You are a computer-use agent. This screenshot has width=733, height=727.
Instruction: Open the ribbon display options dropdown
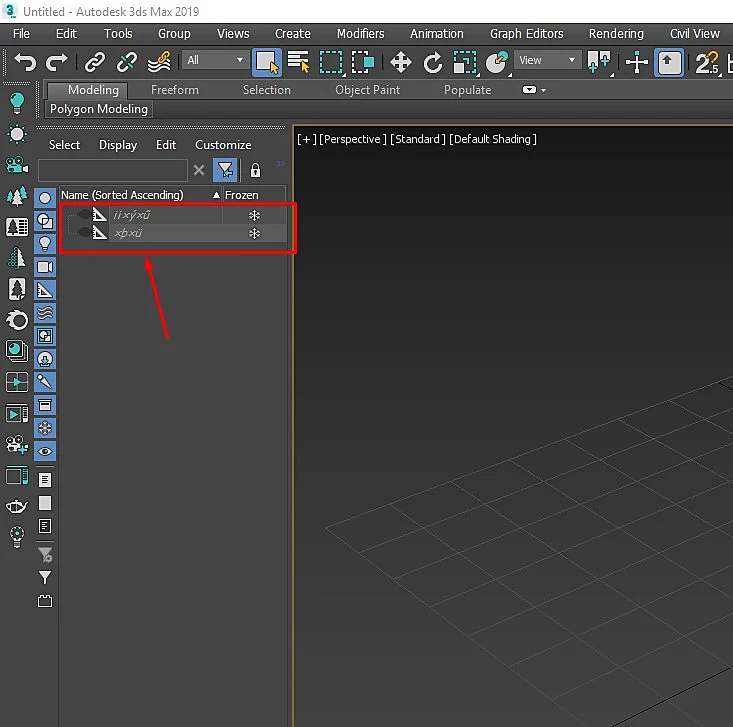point(534,90)
